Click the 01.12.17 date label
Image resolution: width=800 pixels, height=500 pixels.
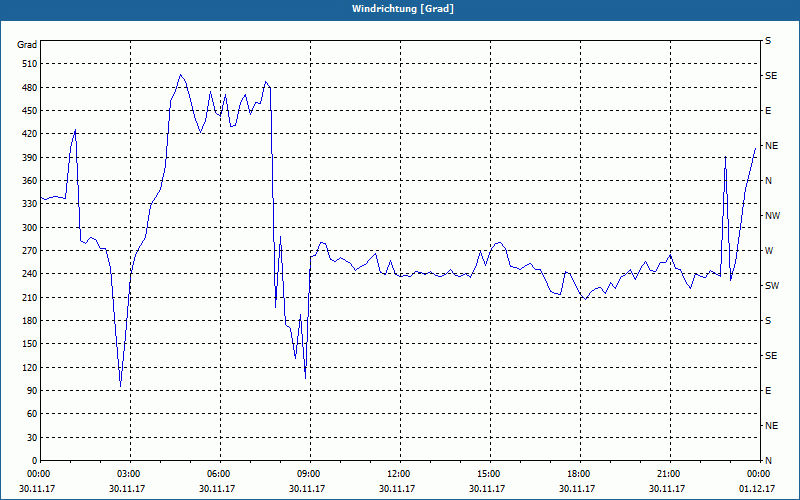[x=757, y=488]
